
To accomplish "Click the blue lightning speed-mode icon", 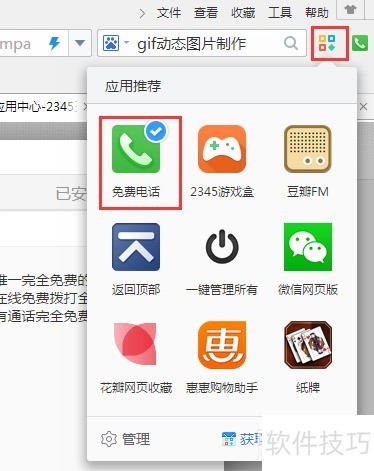I will [x=54, y=43].
